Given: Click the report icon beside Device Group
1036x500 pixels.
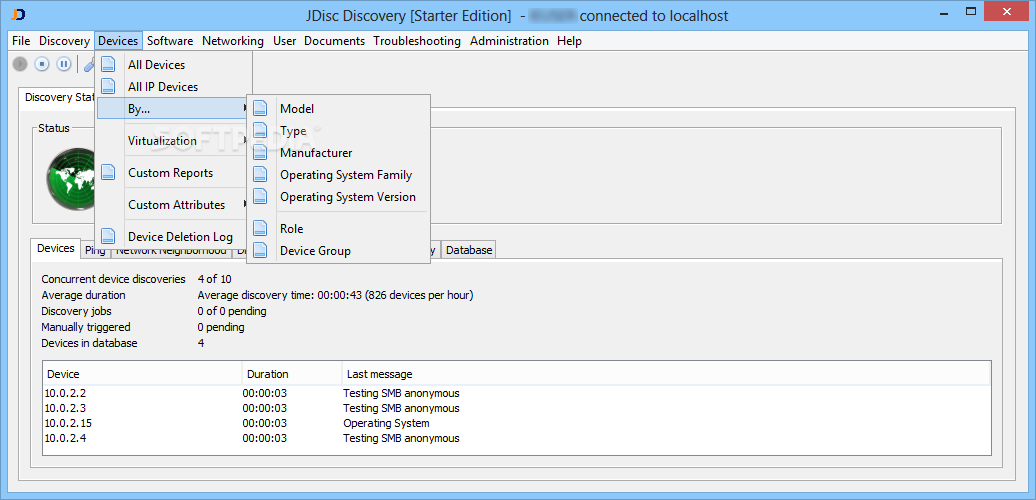Looking at the screenshot, I should pos(260,251).
